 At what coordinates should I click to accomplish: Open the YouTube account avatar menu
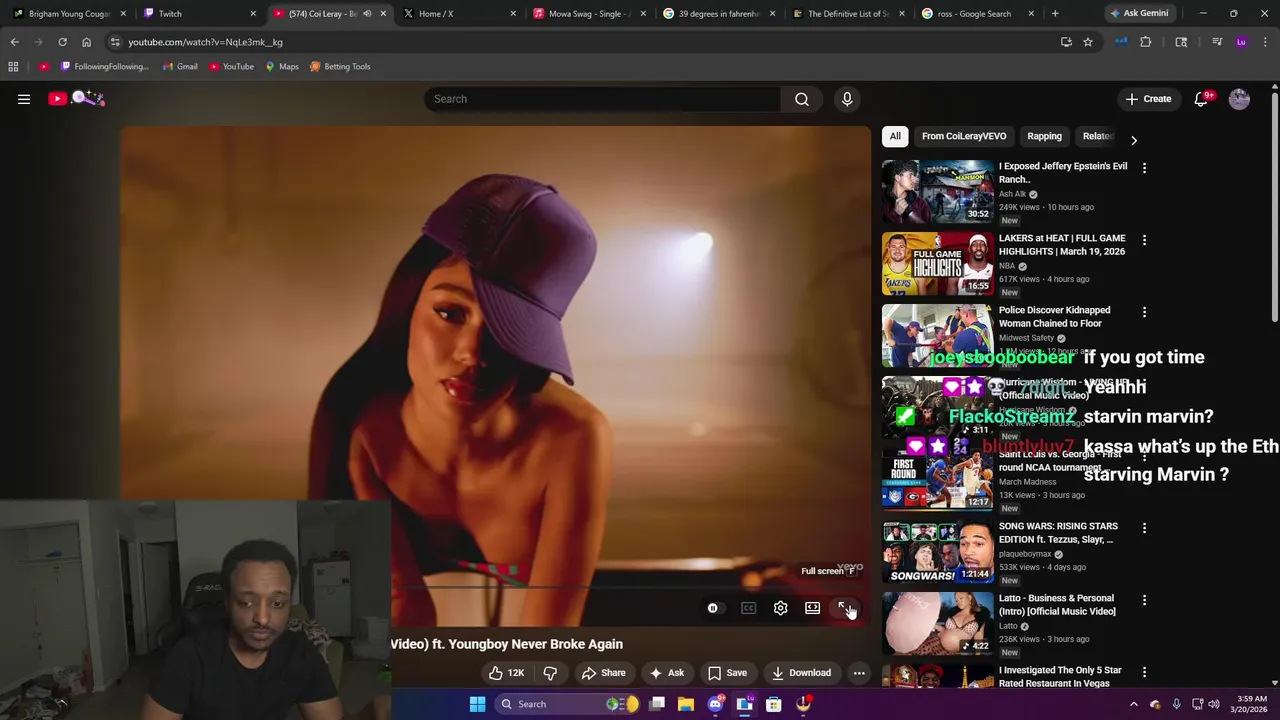[x=1239, y=99]
